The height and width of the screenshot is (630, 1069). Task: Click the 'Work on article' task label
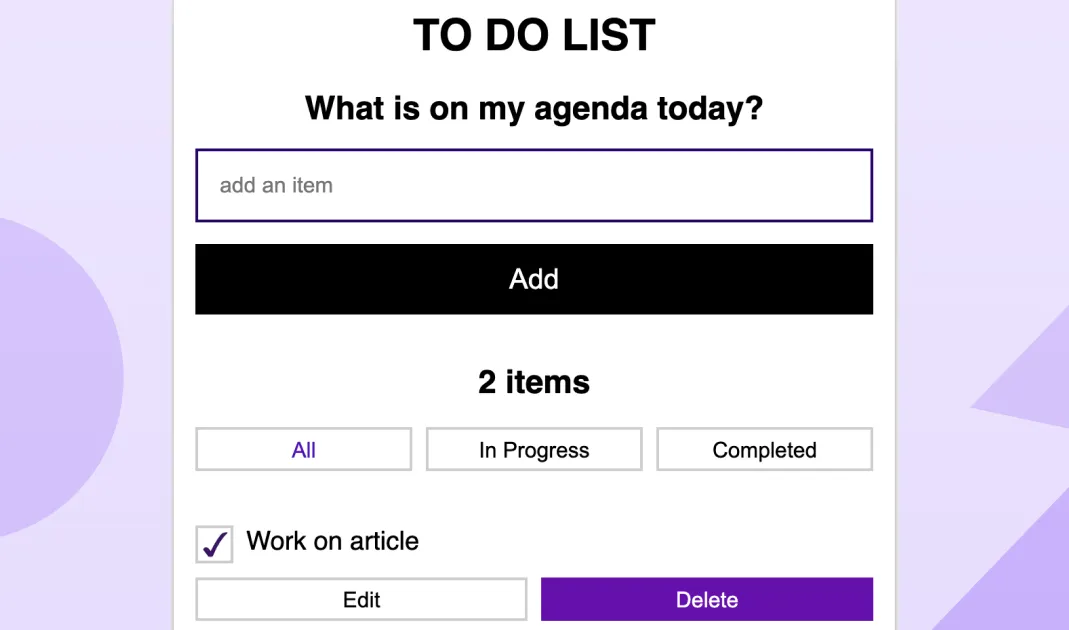click(x=332, y=541)
